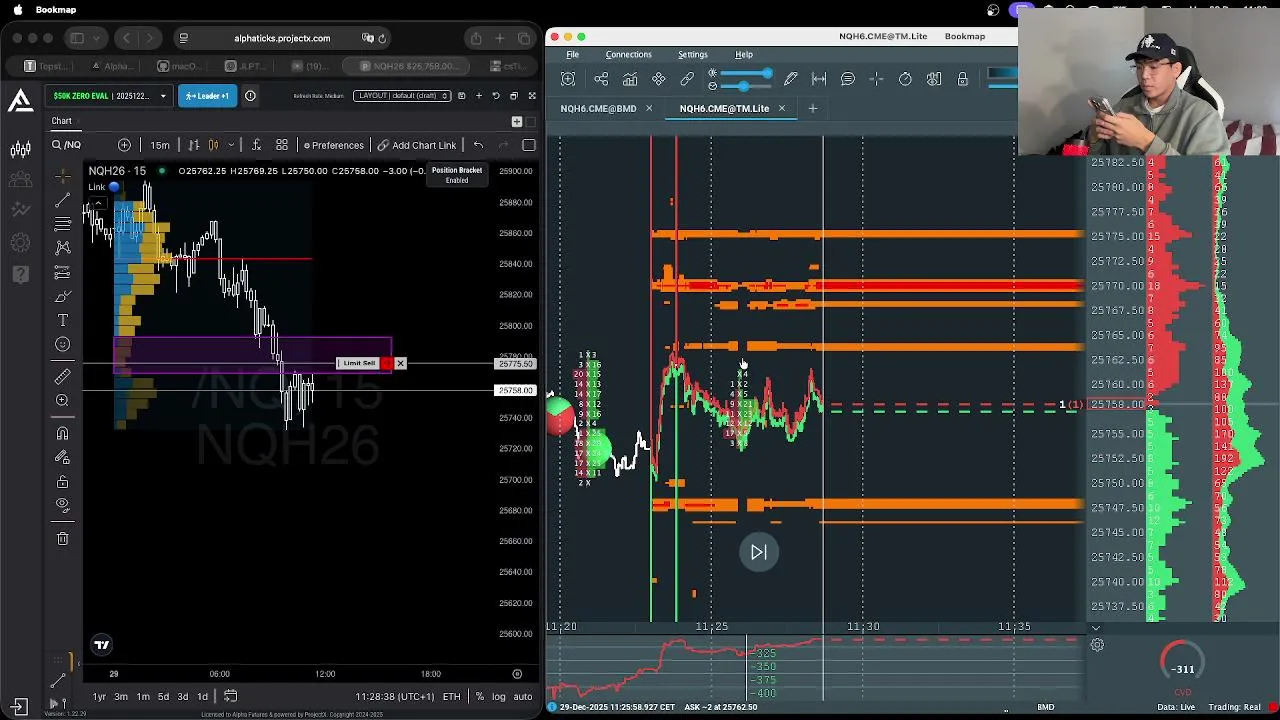This screenshot has width=1280, height=720.
Task: Open the go to date calendar icon
Action: (230, 696)
